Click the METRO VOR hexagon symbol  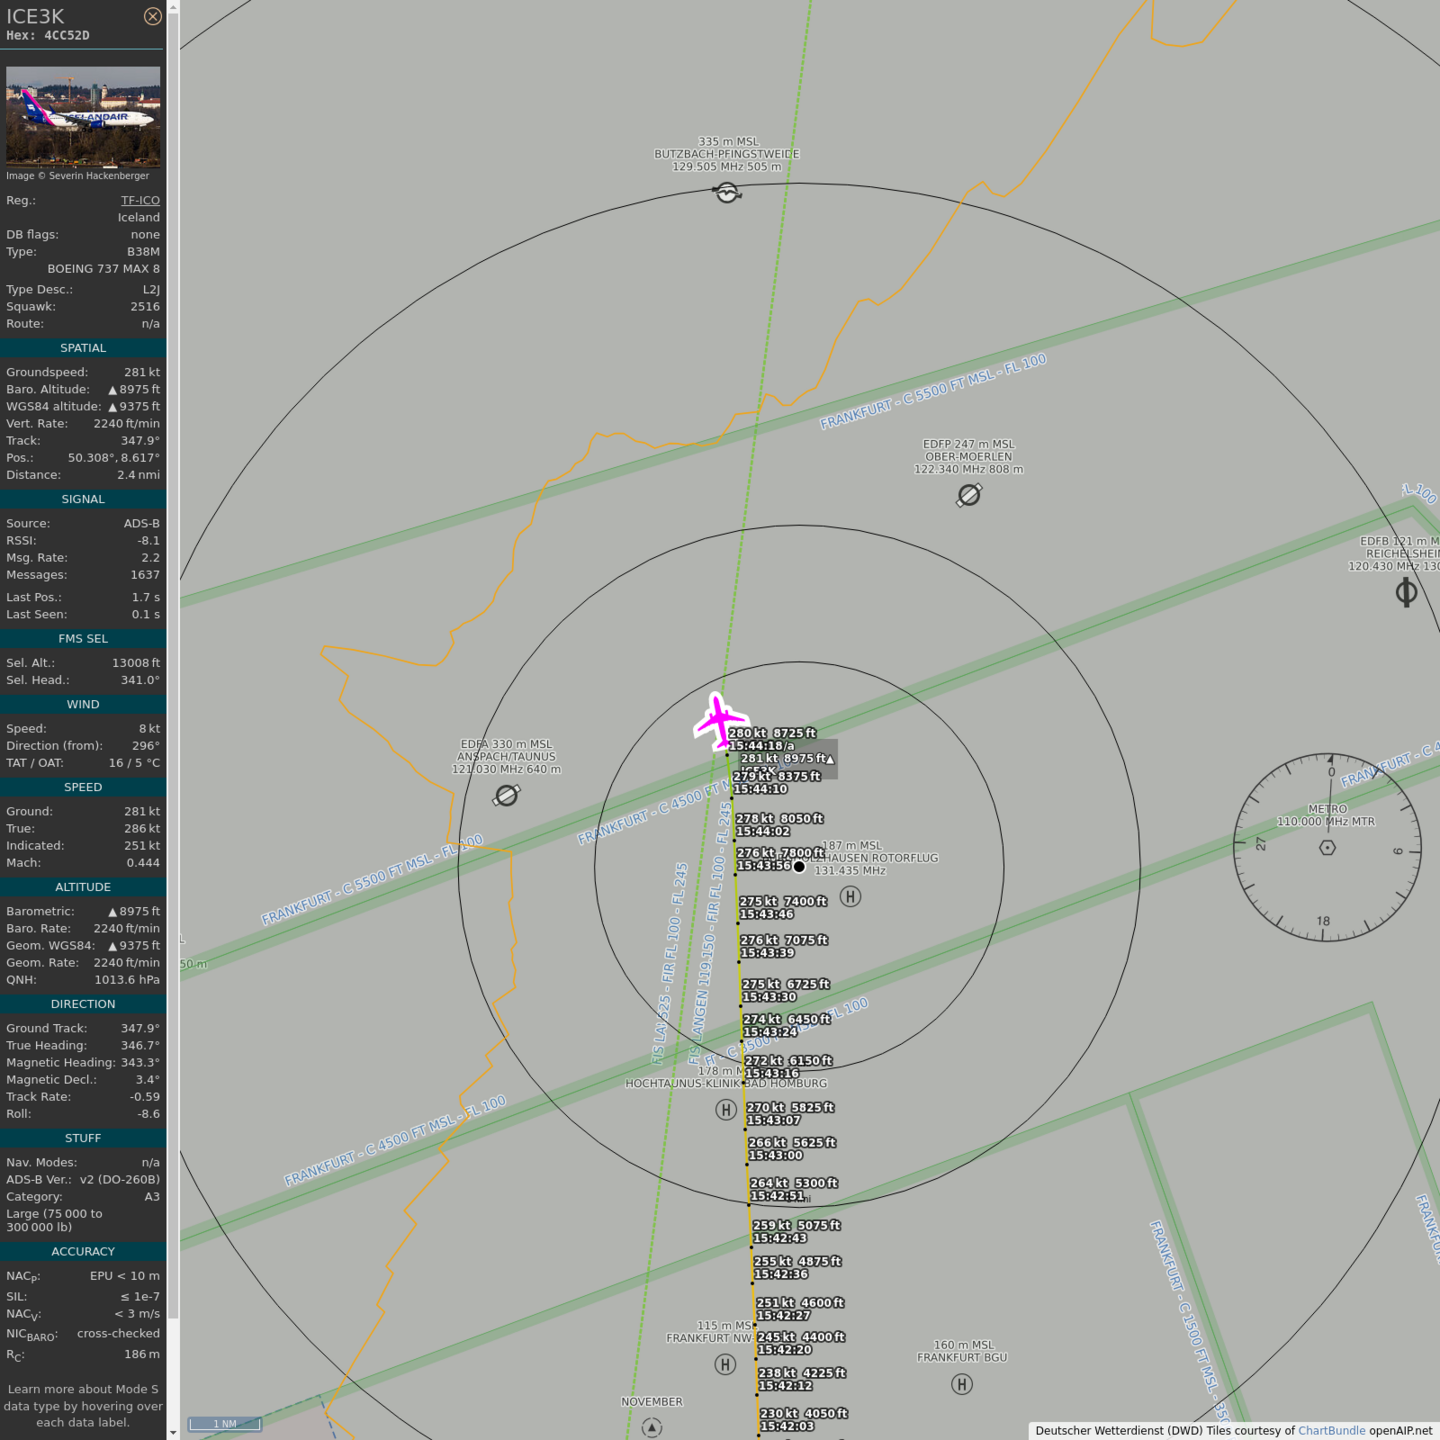click(x=1327, y=847)
